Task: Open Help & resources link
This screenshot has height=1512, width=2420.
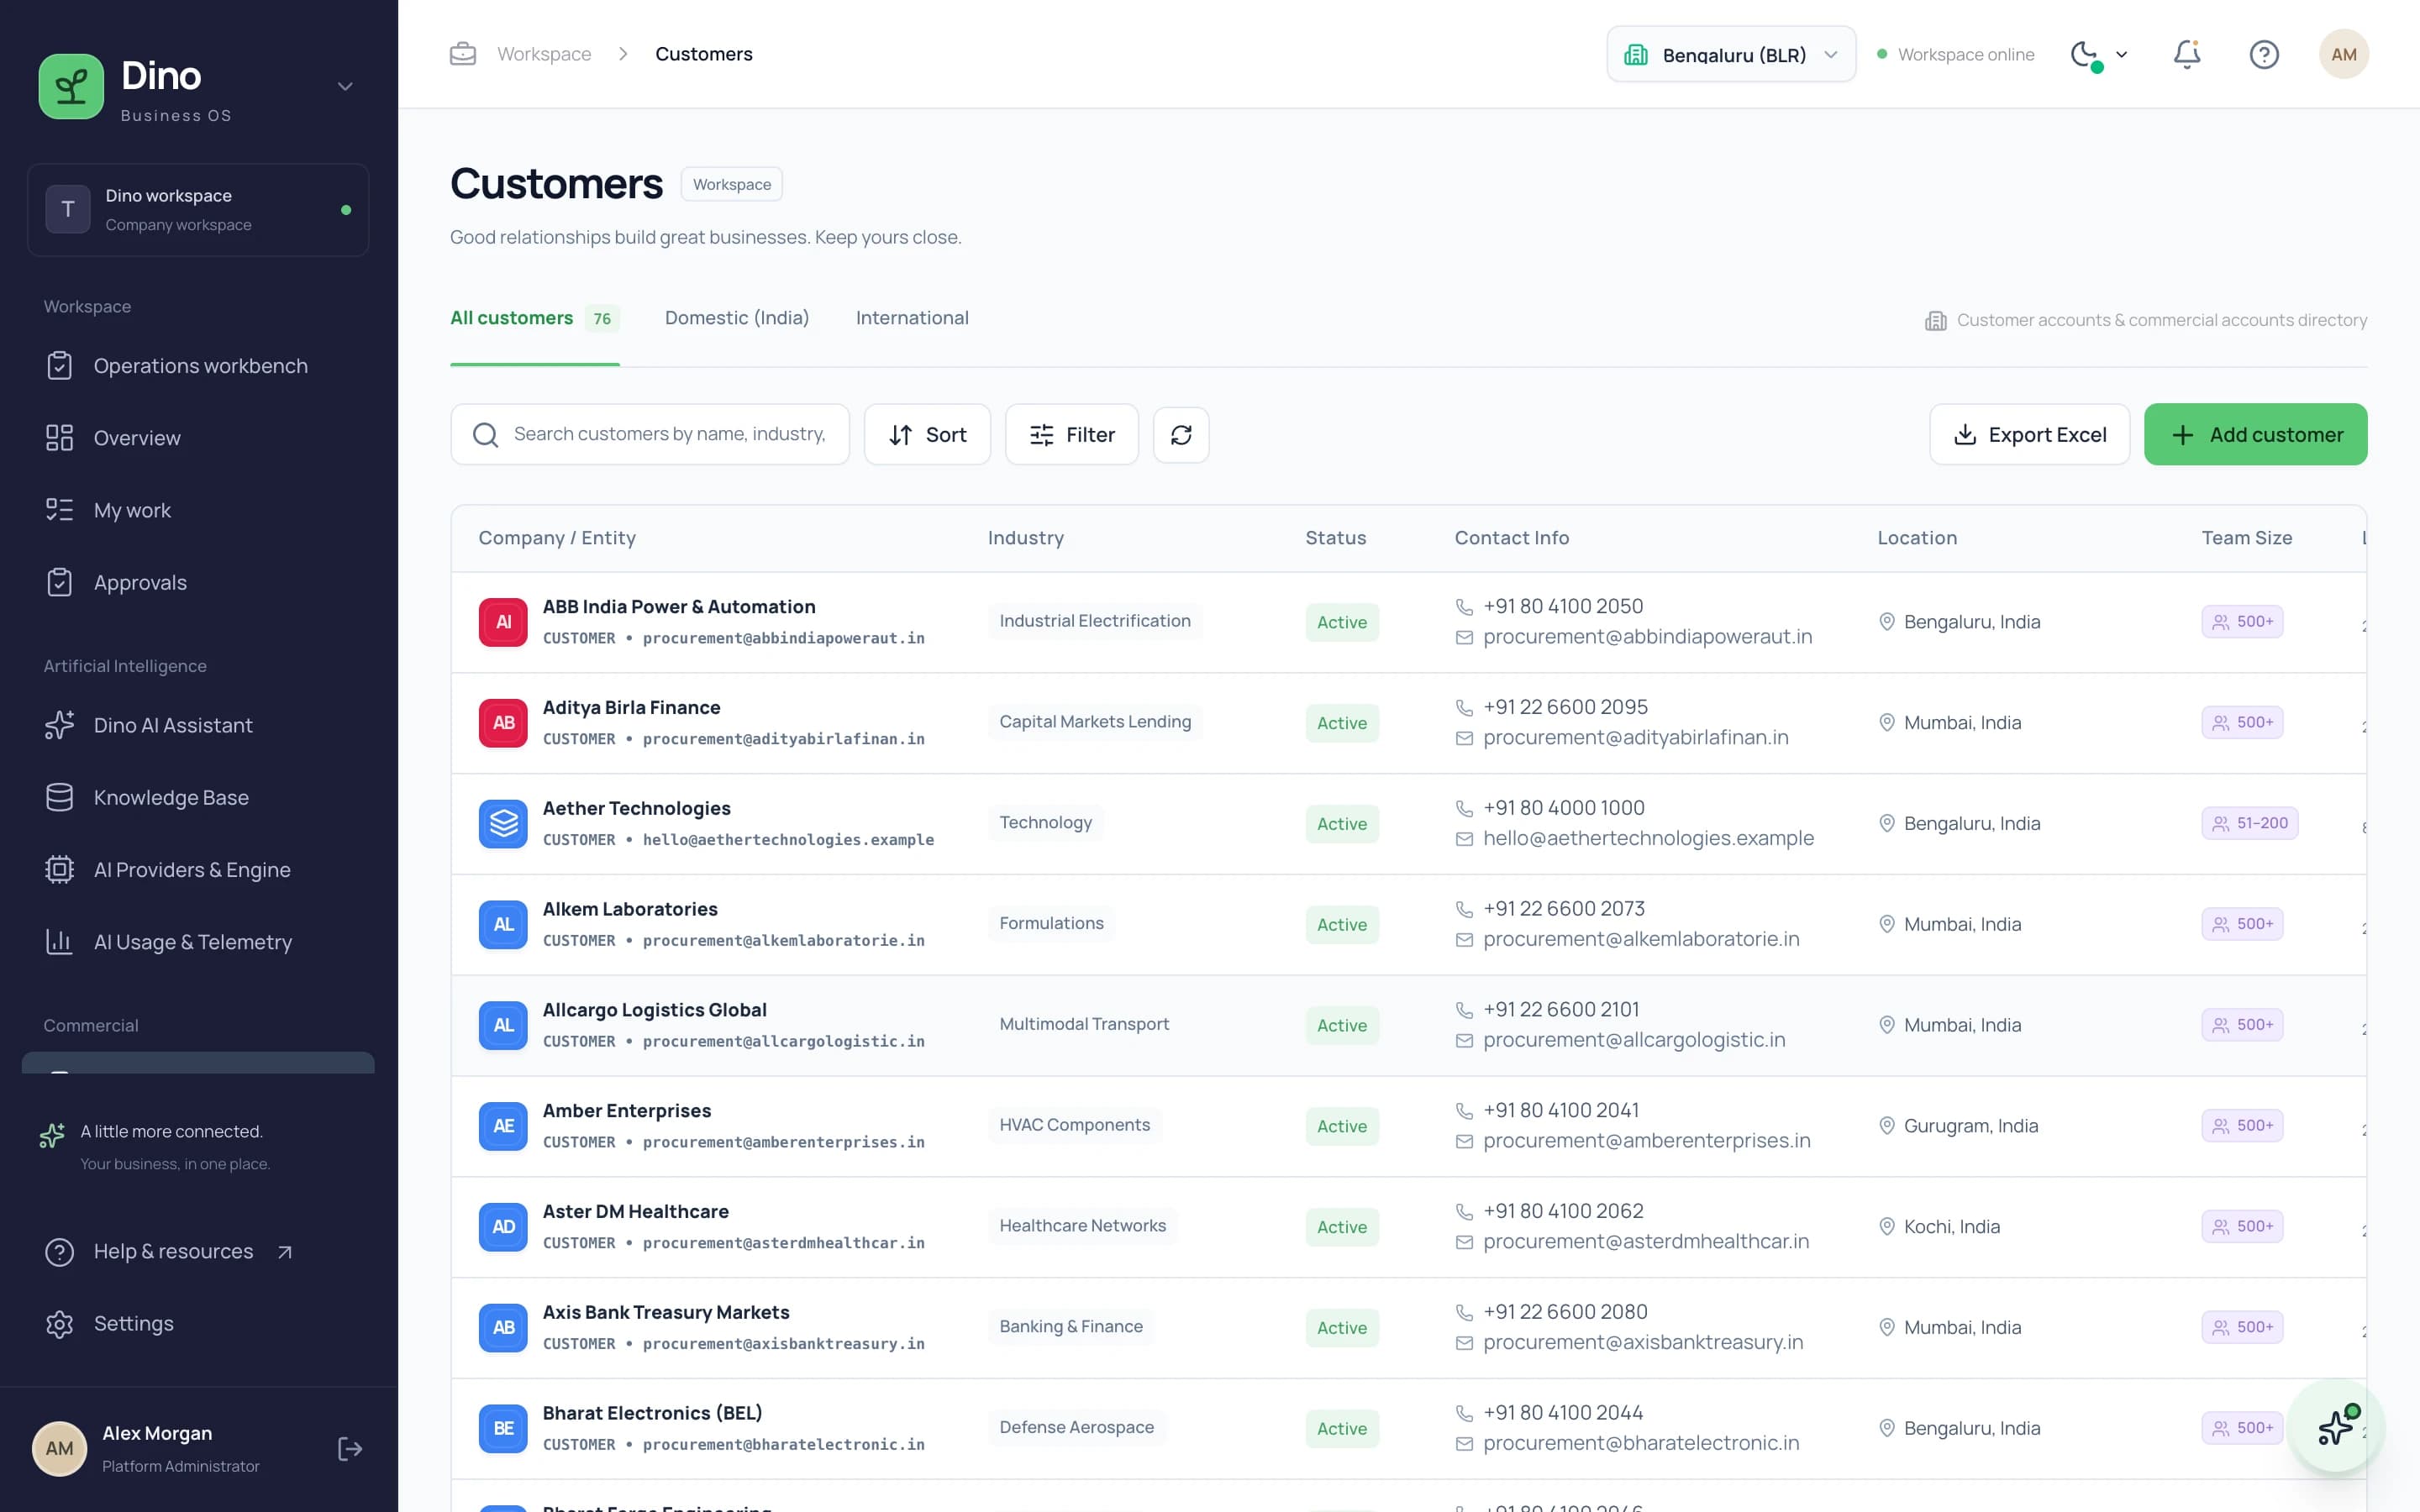Action: click(170, 1251)
